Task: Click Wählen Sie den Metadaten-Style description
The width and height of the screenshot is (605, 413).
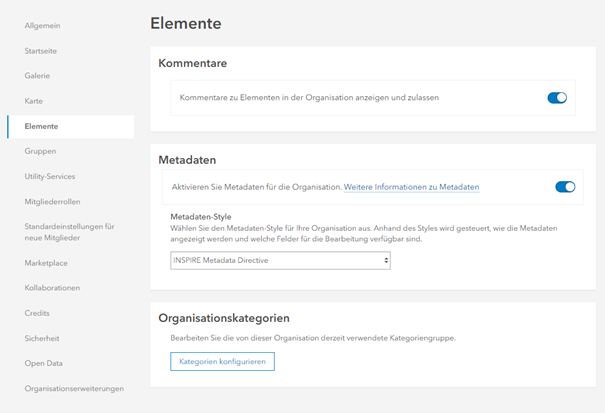Action: click(364, 234)
